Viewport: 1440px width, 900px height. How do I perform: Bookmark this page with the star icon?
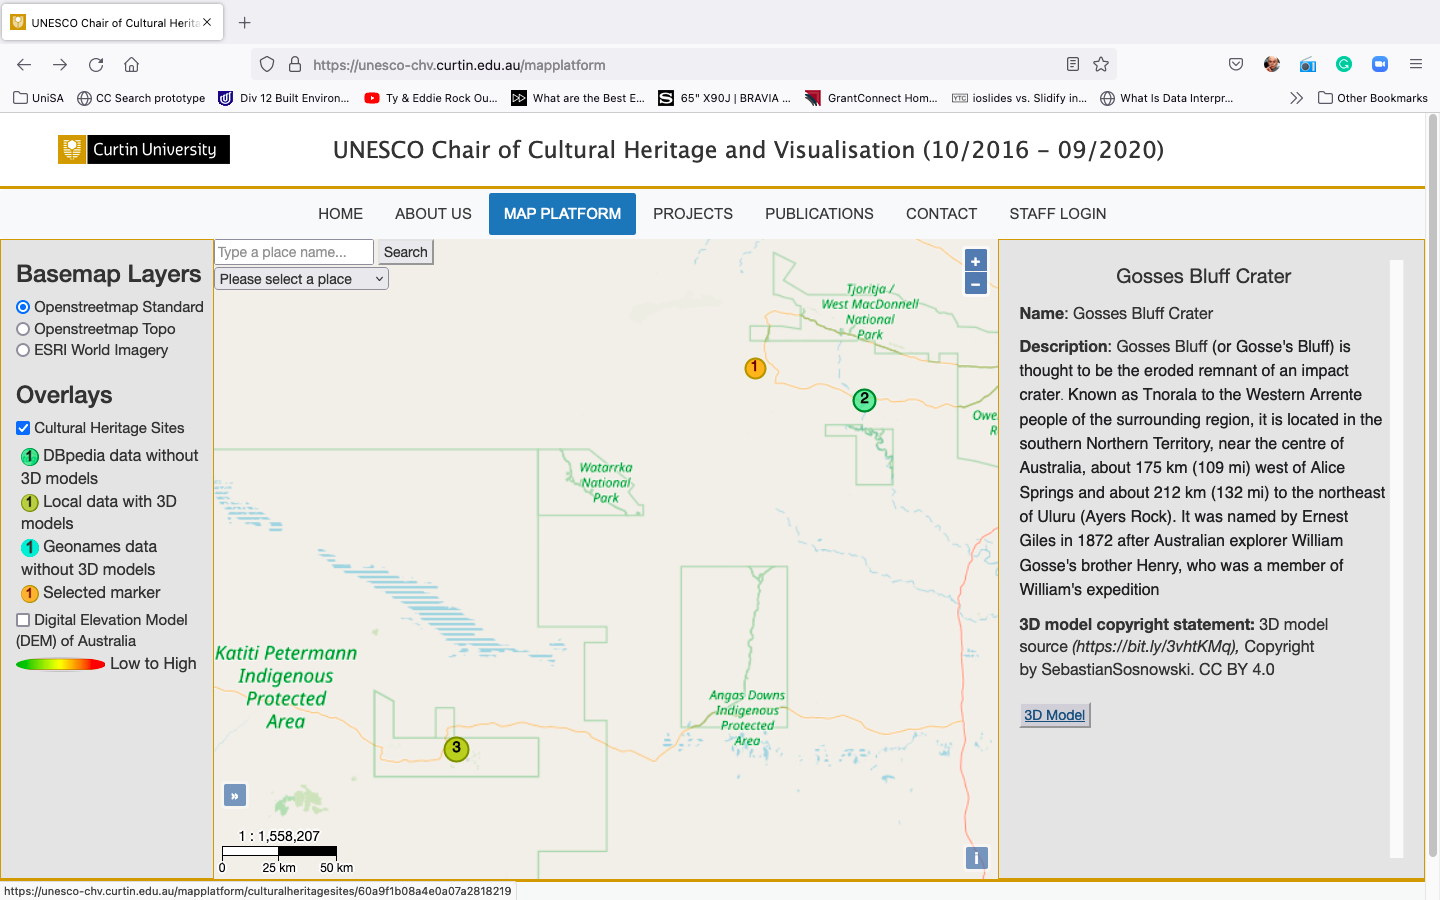click(1101, 65)
